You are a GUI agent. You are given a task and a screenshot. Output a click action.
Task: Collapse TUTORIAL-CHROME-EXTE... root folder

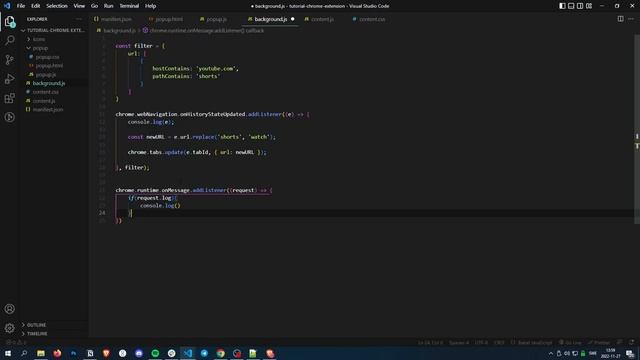click(54, 30)
